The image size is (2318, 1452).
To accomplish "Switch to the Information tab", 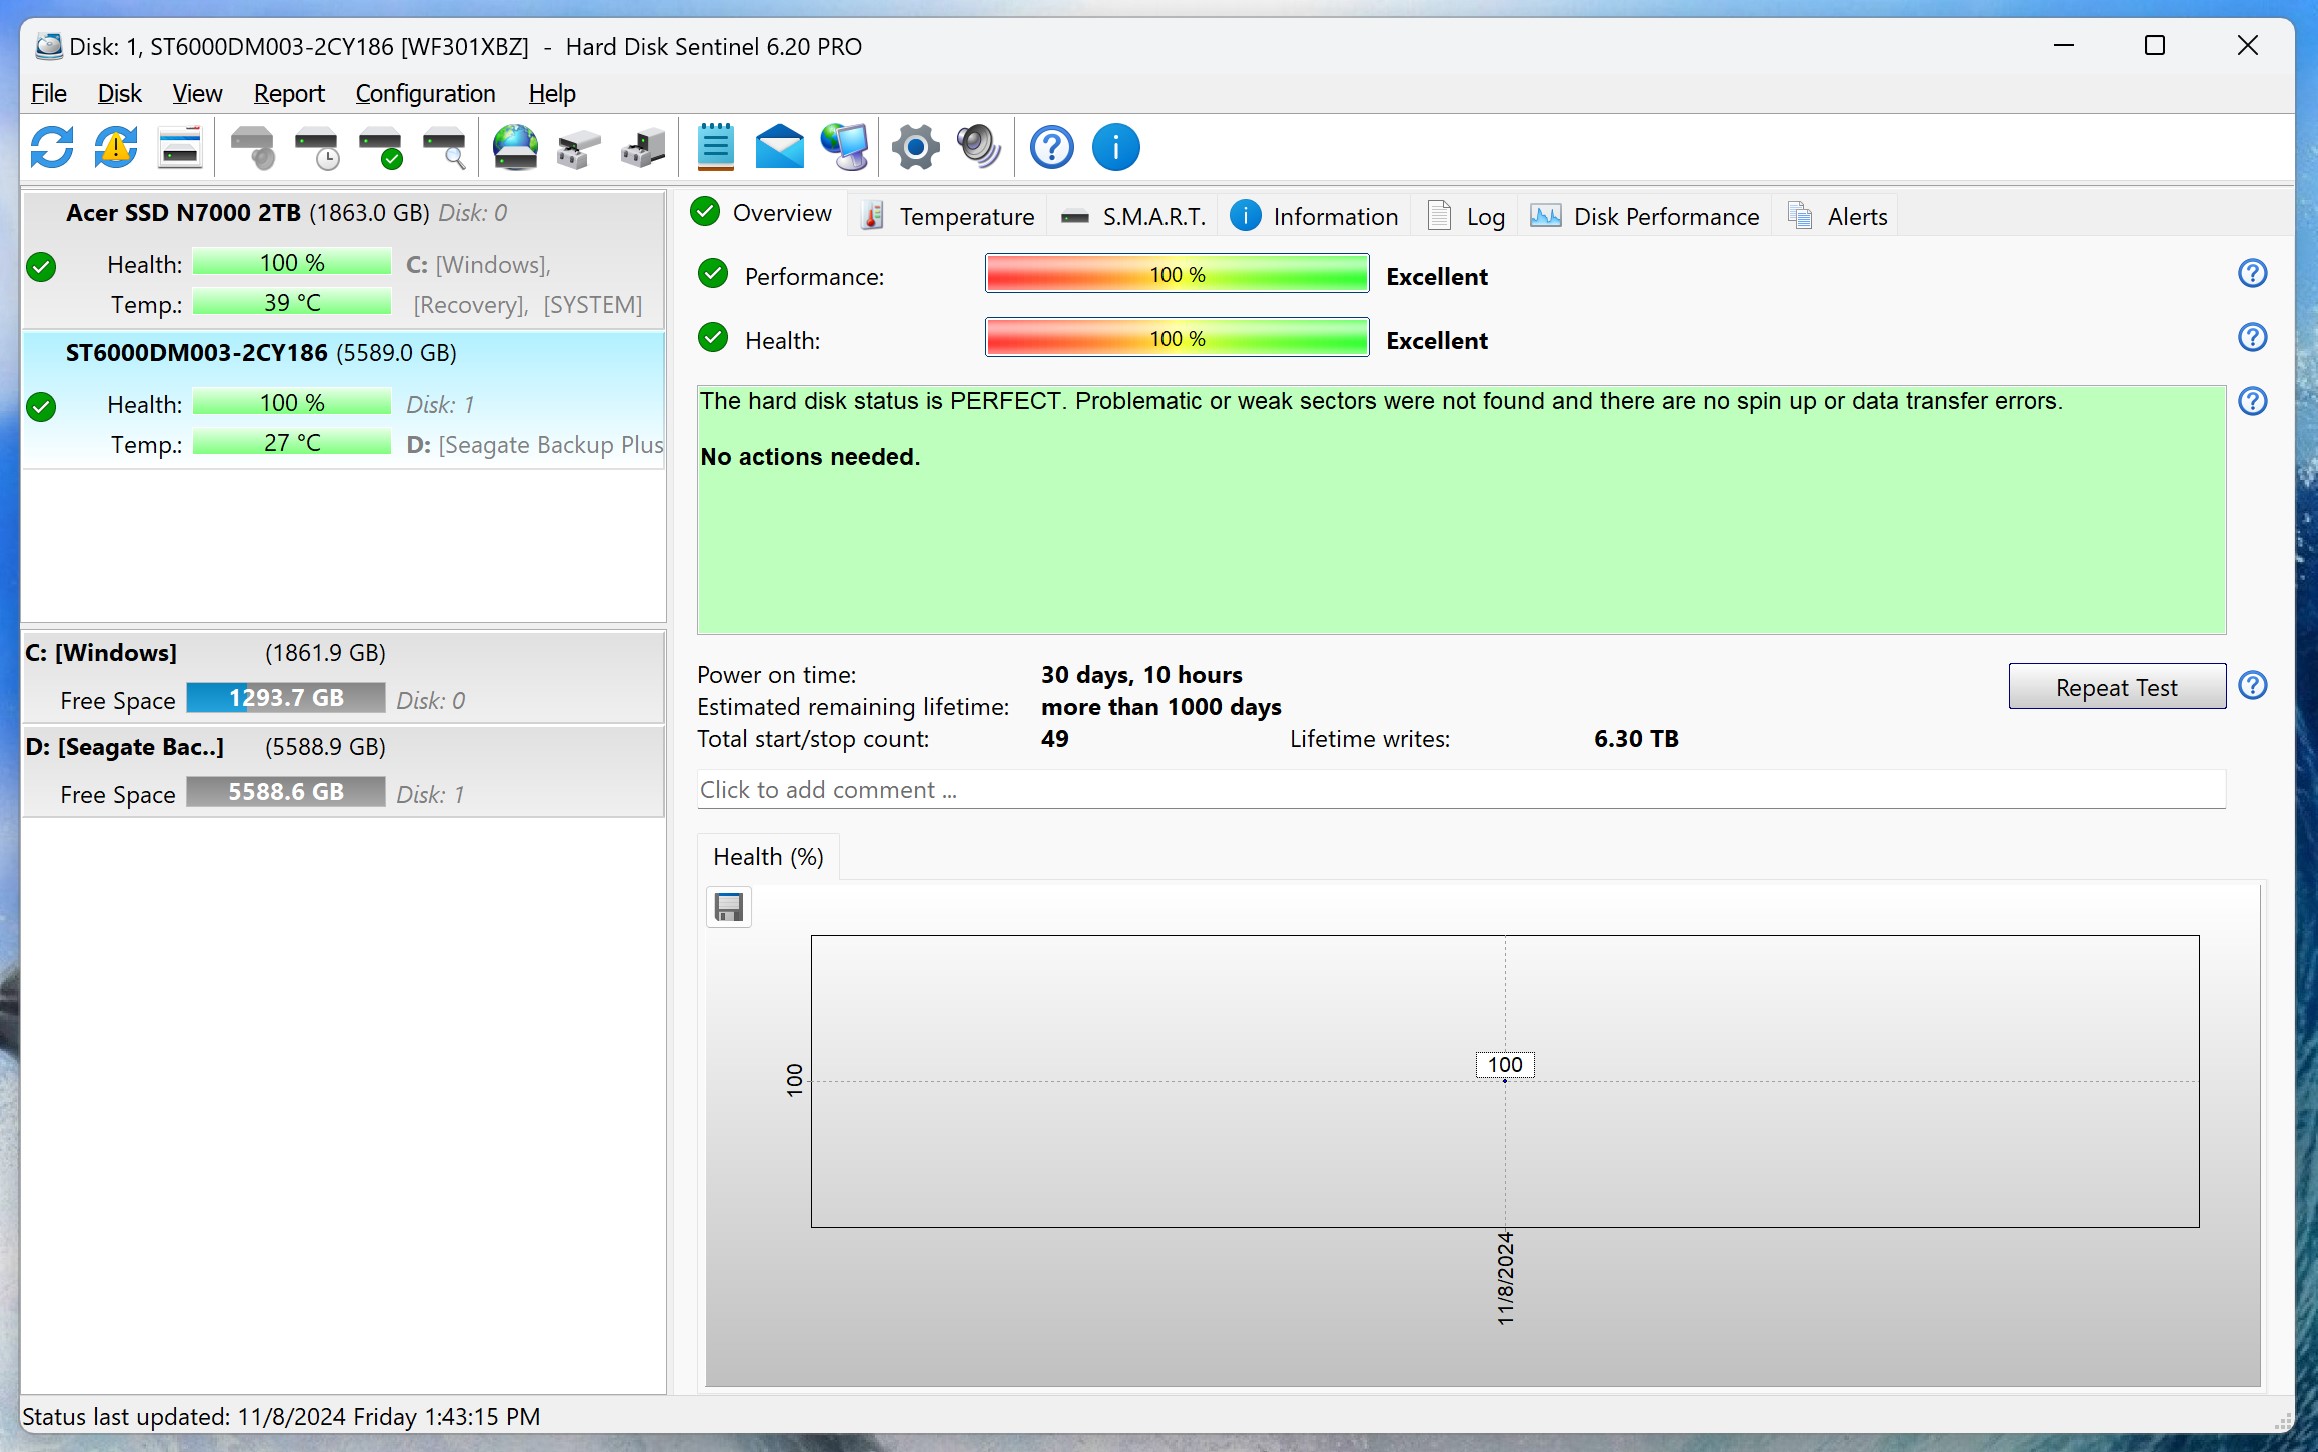I will click(x=1314, y=216).
